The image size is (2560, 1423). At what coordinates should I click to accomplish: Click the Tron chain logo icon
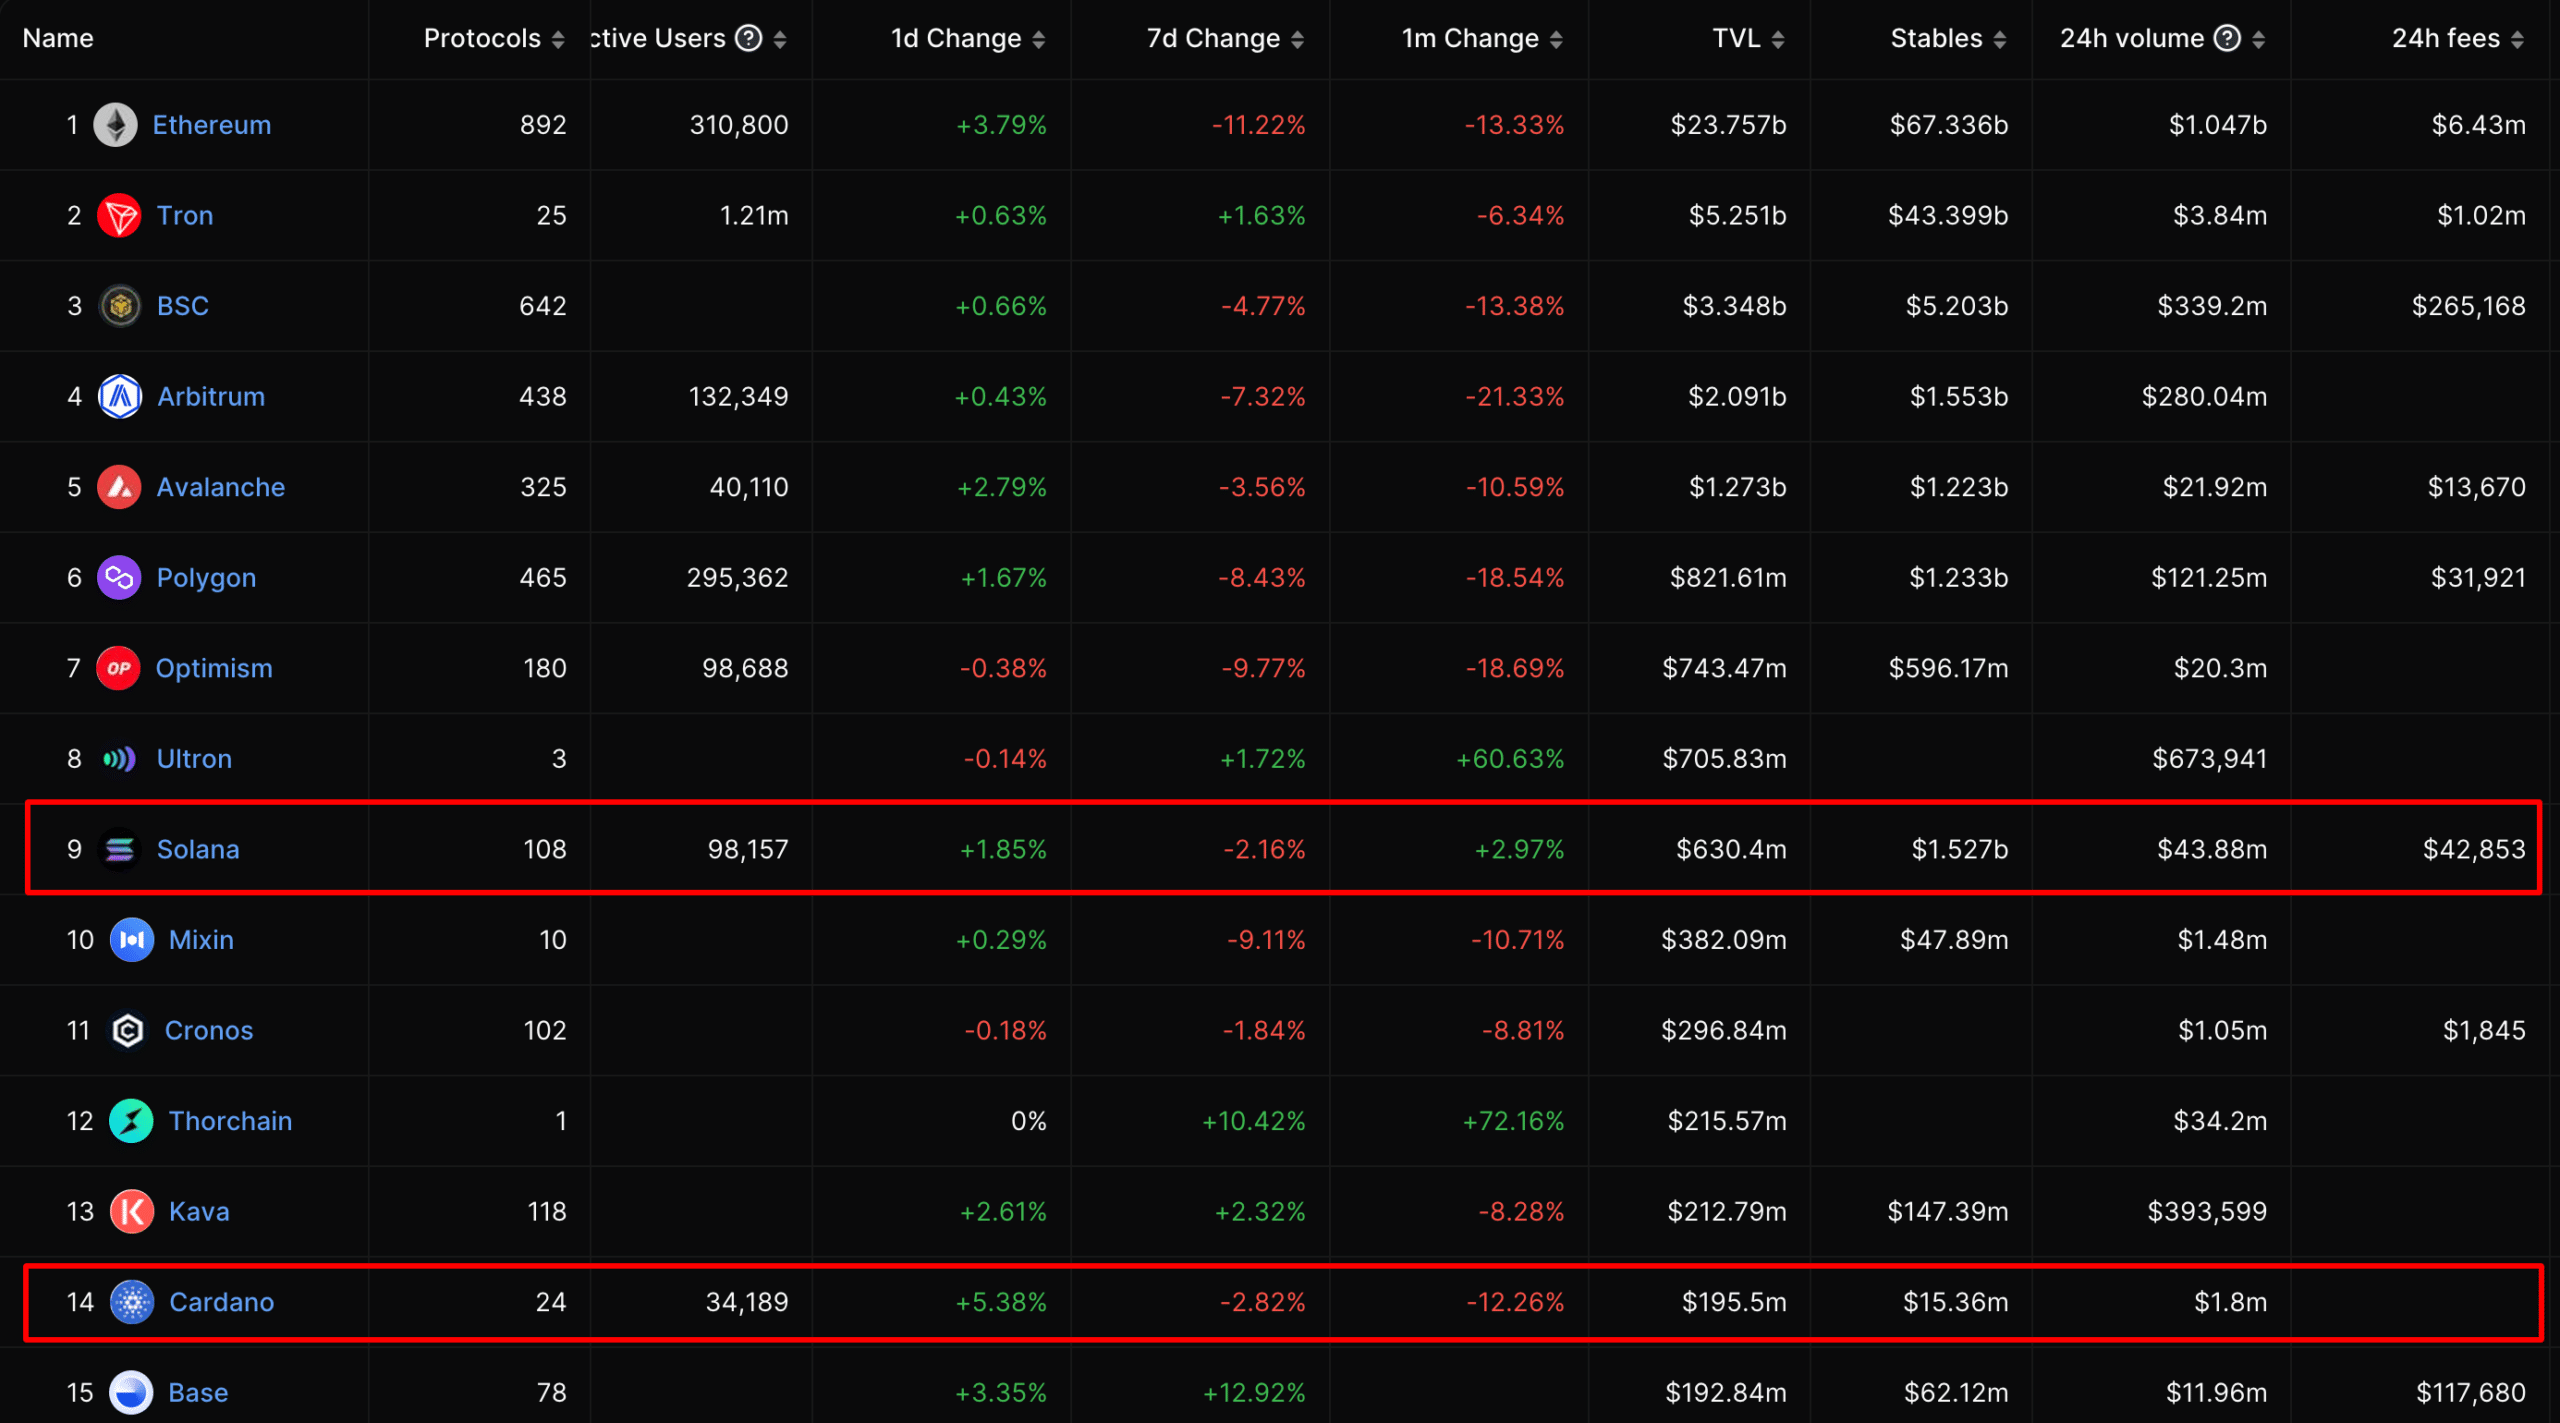click(x=119, y=216)
